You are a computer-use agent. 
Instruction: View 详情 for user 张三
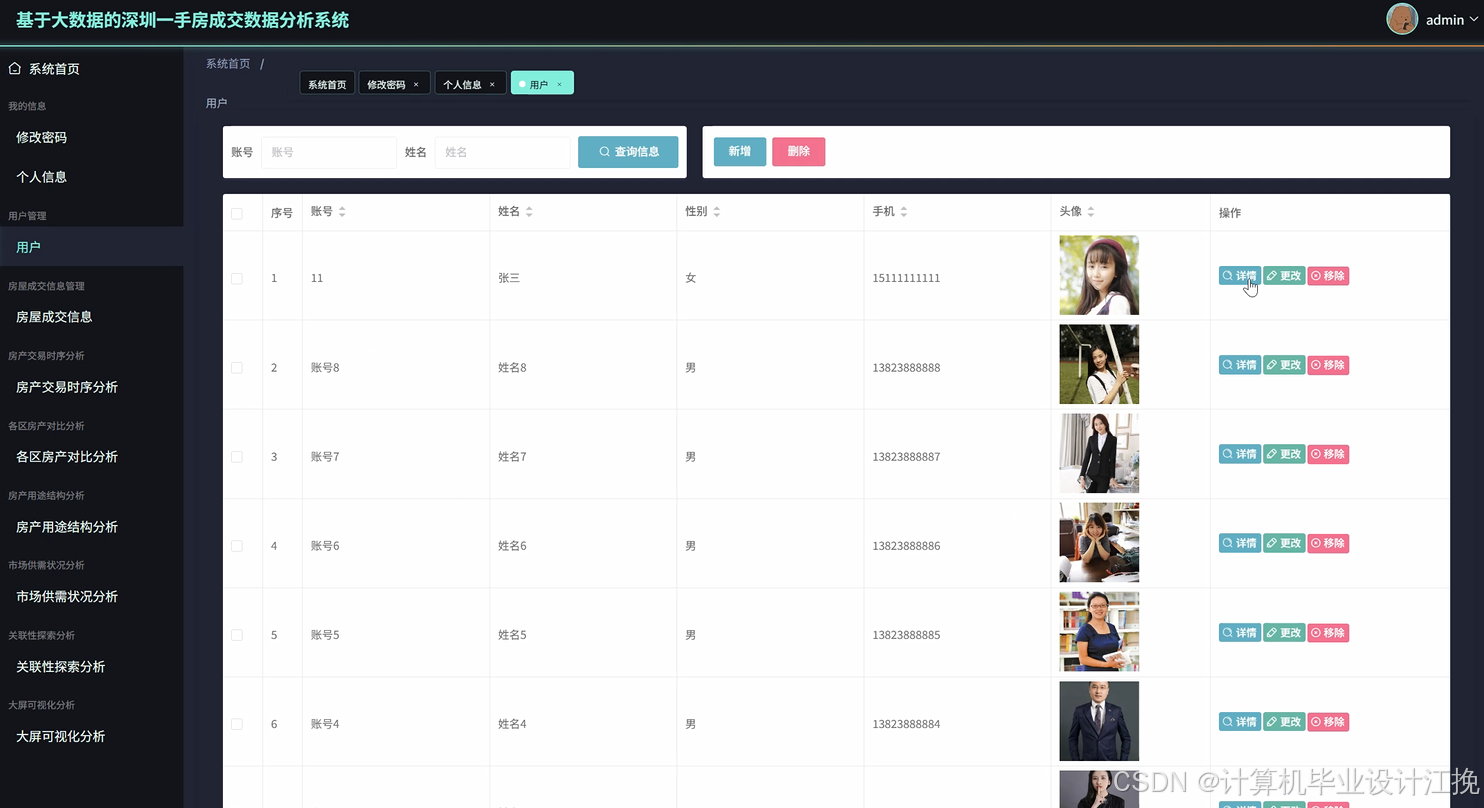coord(1240,276)
